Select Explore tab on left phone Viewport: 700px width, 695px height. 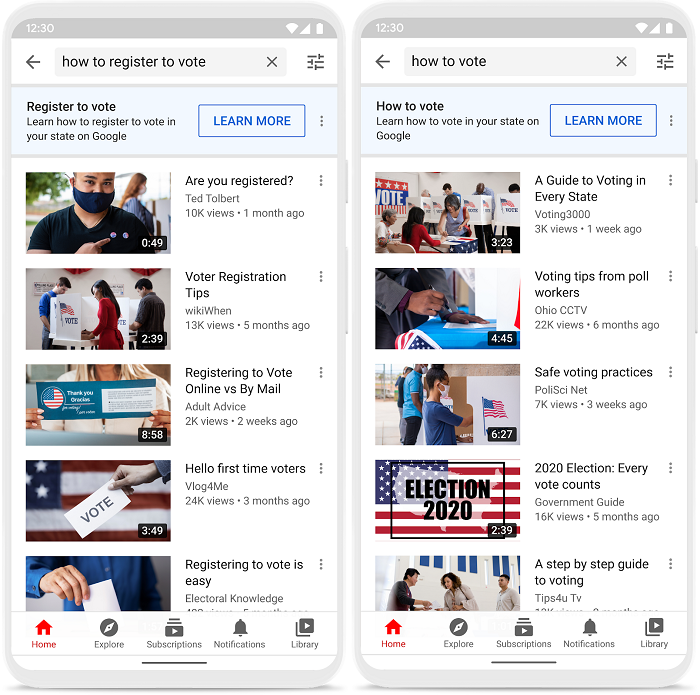coord(109,634)
